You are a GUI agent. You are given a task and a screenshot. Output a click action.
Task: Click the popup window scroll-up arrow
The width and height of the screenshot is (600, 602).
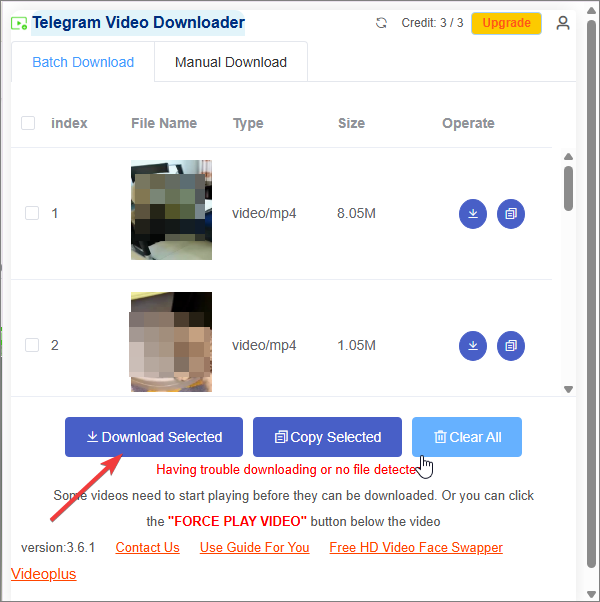592,10
